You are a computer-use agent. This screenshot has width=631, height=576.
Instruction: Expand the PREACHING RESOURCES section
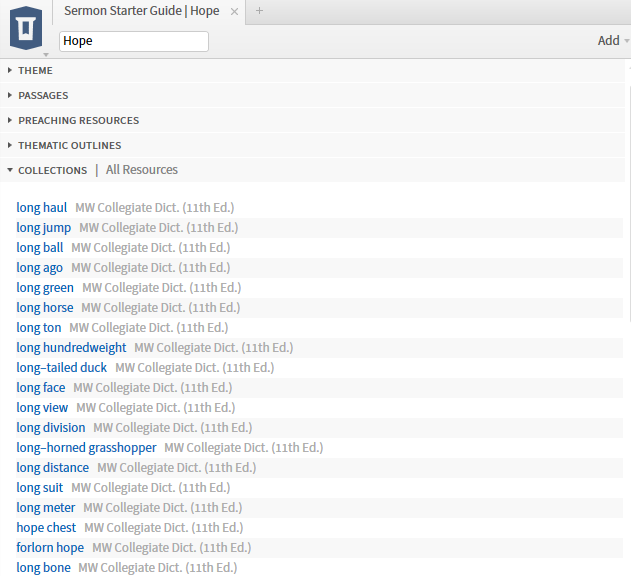click(x=78, y=120)
